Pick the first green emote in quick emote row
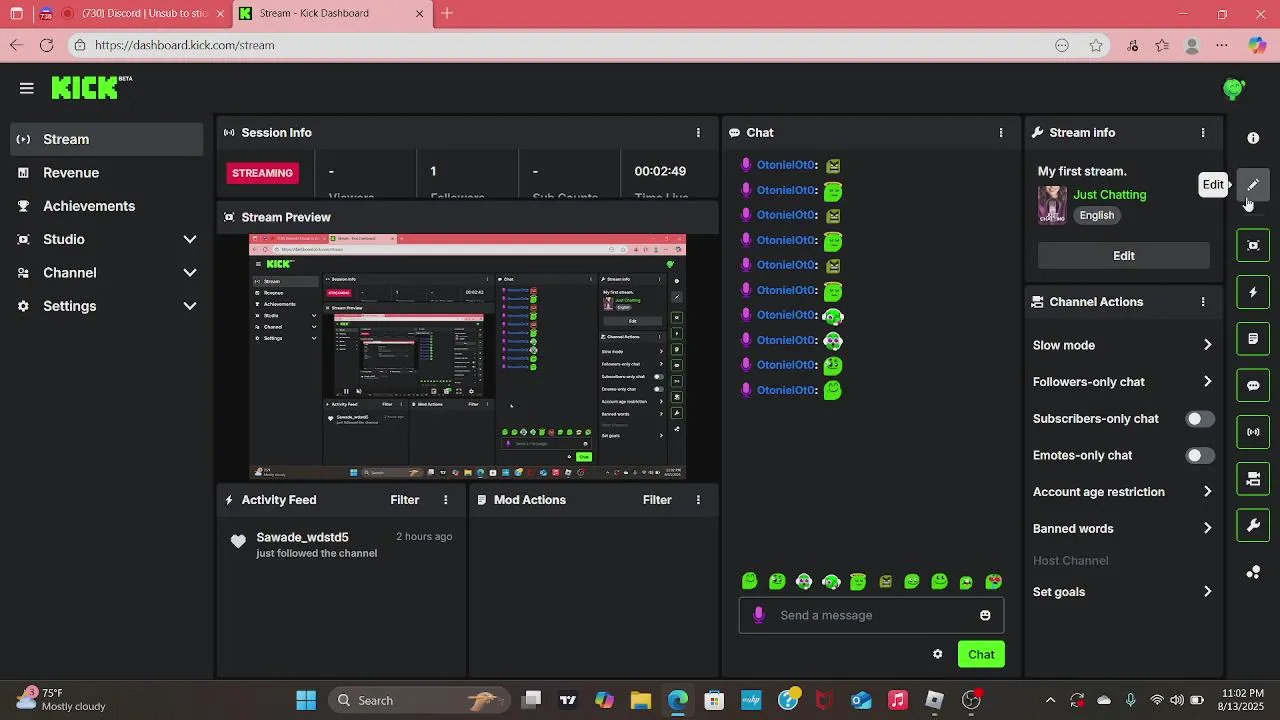 [x=750, y=581]
